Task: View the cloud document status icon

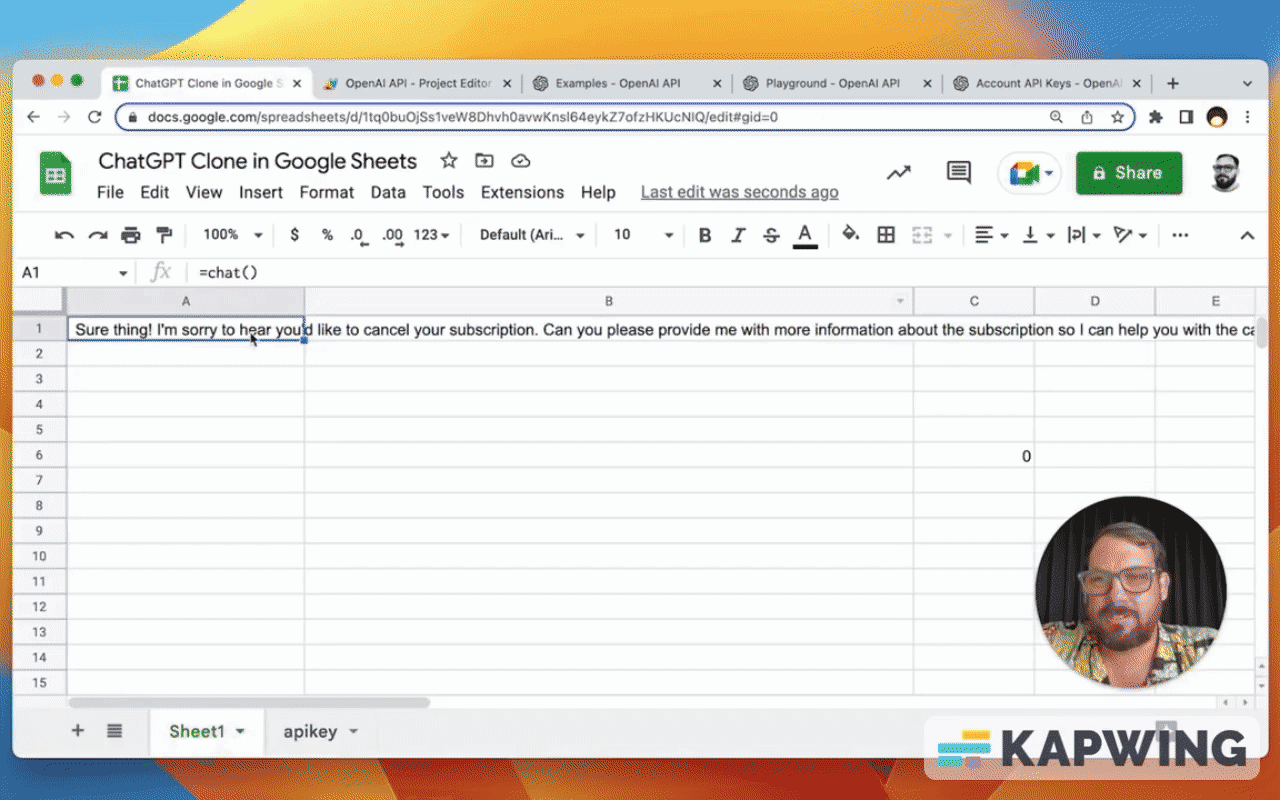Action: [x=520, y=161]
